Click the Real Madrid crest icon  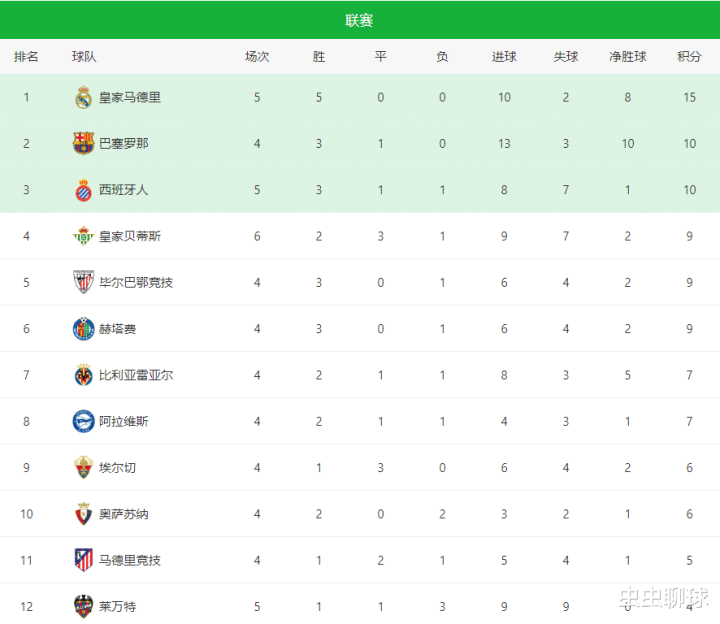84,97
